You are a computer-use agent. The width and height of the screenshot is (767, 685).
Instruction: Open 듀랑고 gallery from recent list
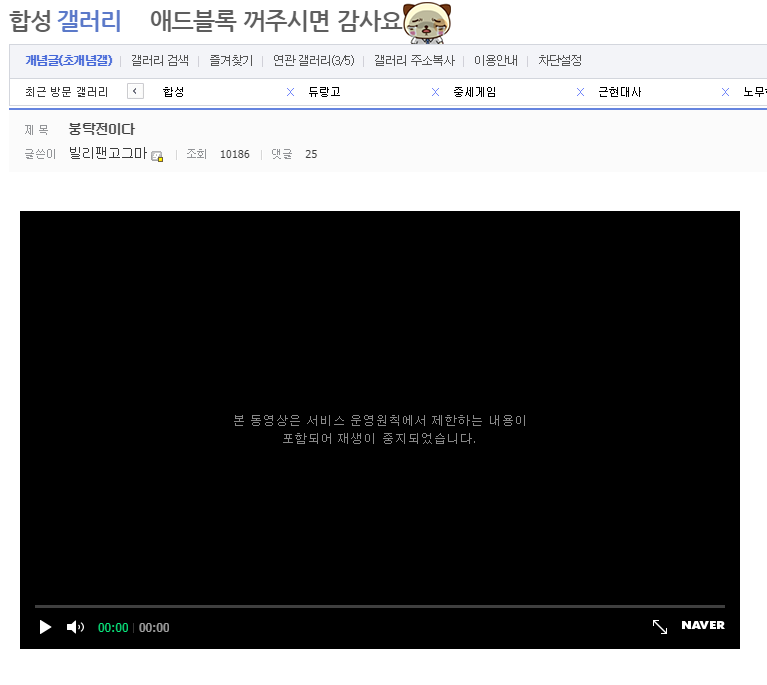(325, 92)
